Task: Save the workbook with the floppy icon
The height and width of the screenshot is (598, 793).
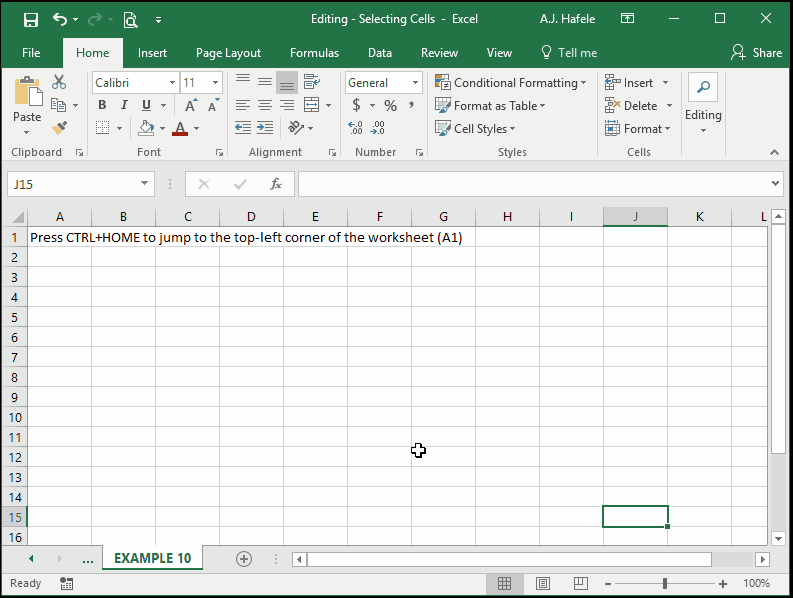Action: (31, 20)
